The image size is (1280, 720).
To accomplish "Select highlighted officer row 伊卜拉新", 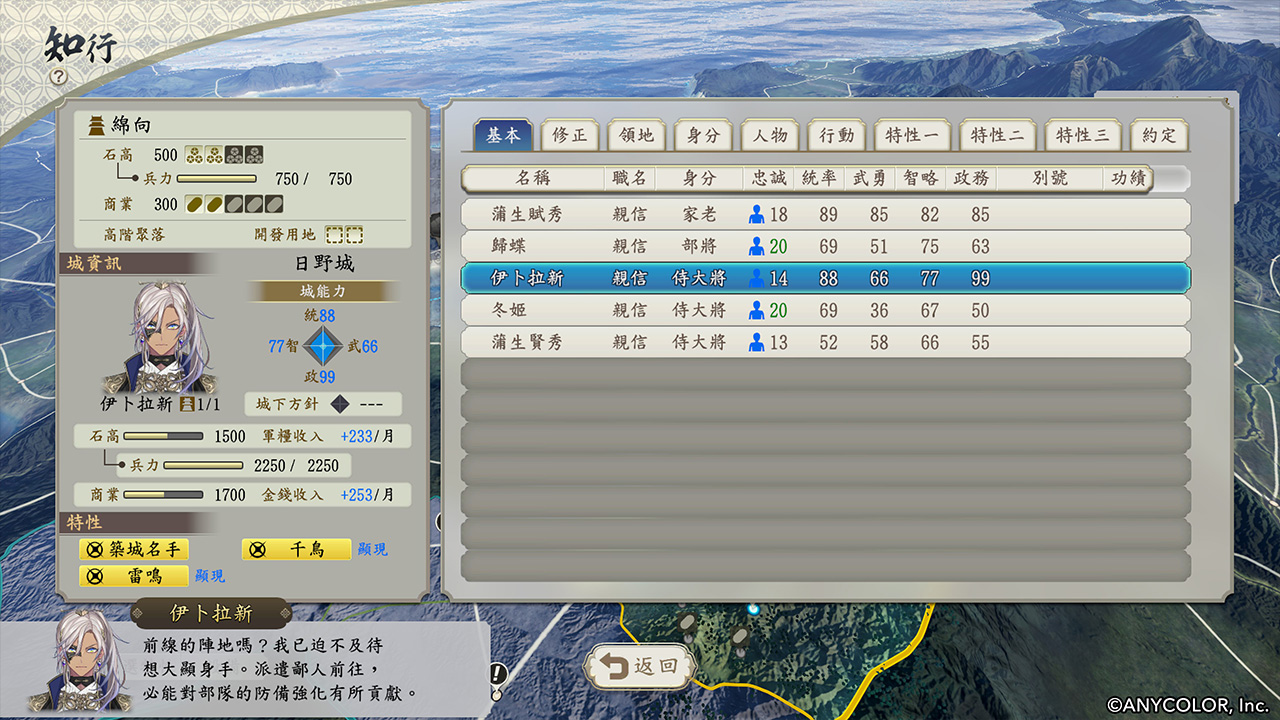I will click(826, 278).
